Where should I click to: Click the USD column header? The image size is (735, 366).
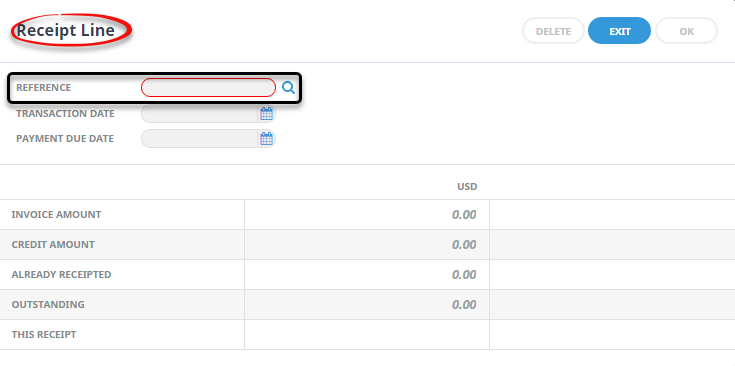[467, 187]
